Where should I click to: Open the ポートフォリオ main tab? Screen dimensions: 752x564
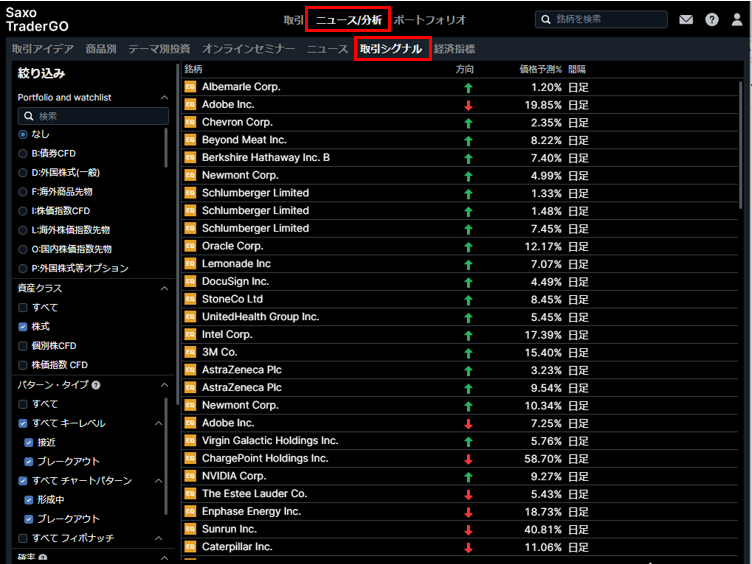tap(430, 20)
